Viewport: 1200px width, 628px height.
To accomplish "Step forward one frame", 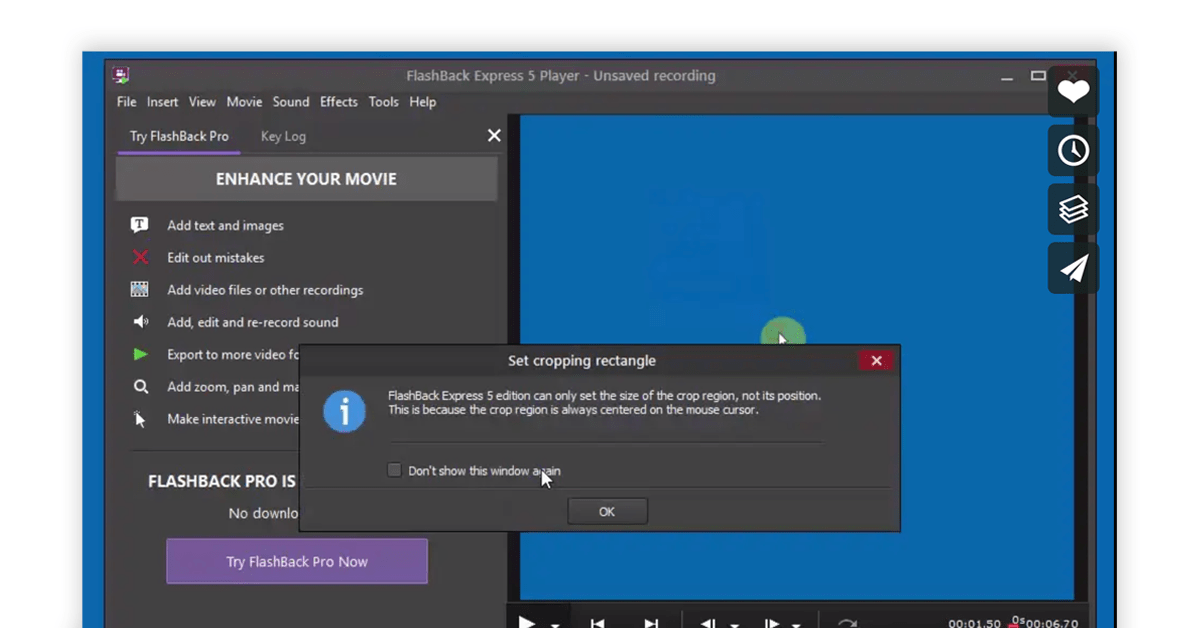I will point(771,622).
